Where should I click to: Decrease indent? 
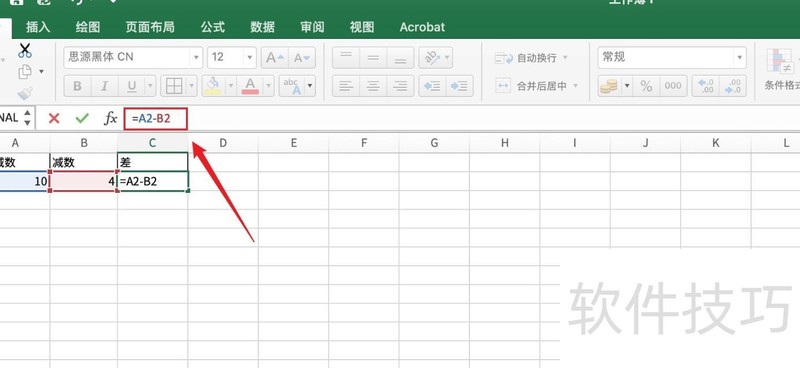click(x=432, y=86)
